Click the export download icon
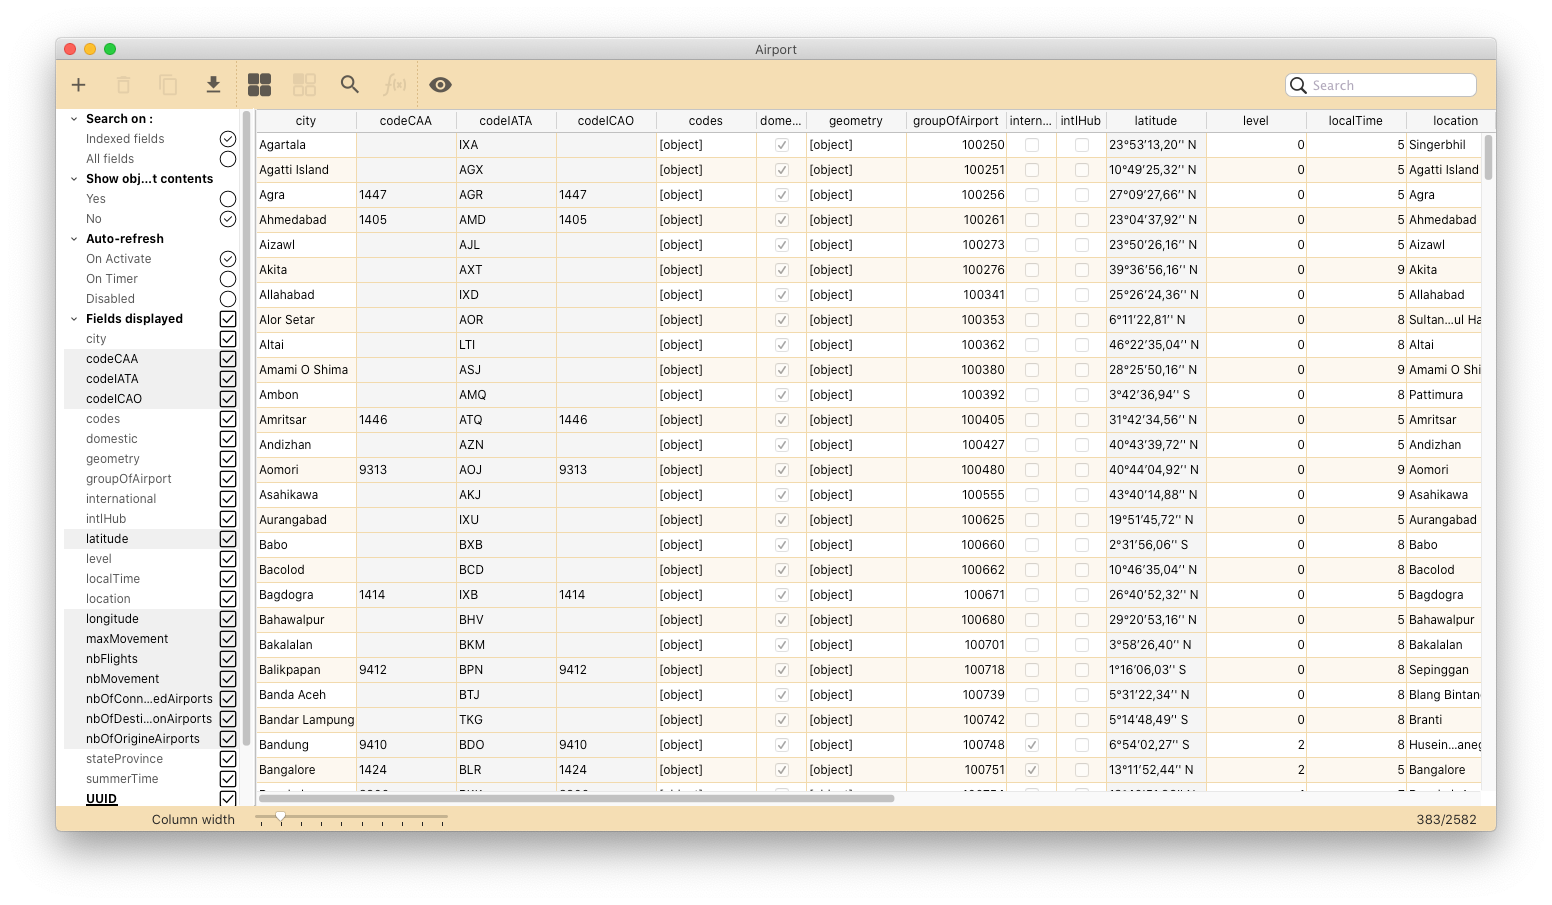Image resolution: width=1552 pixels, height=905 pixels. [x=213, y=85]
